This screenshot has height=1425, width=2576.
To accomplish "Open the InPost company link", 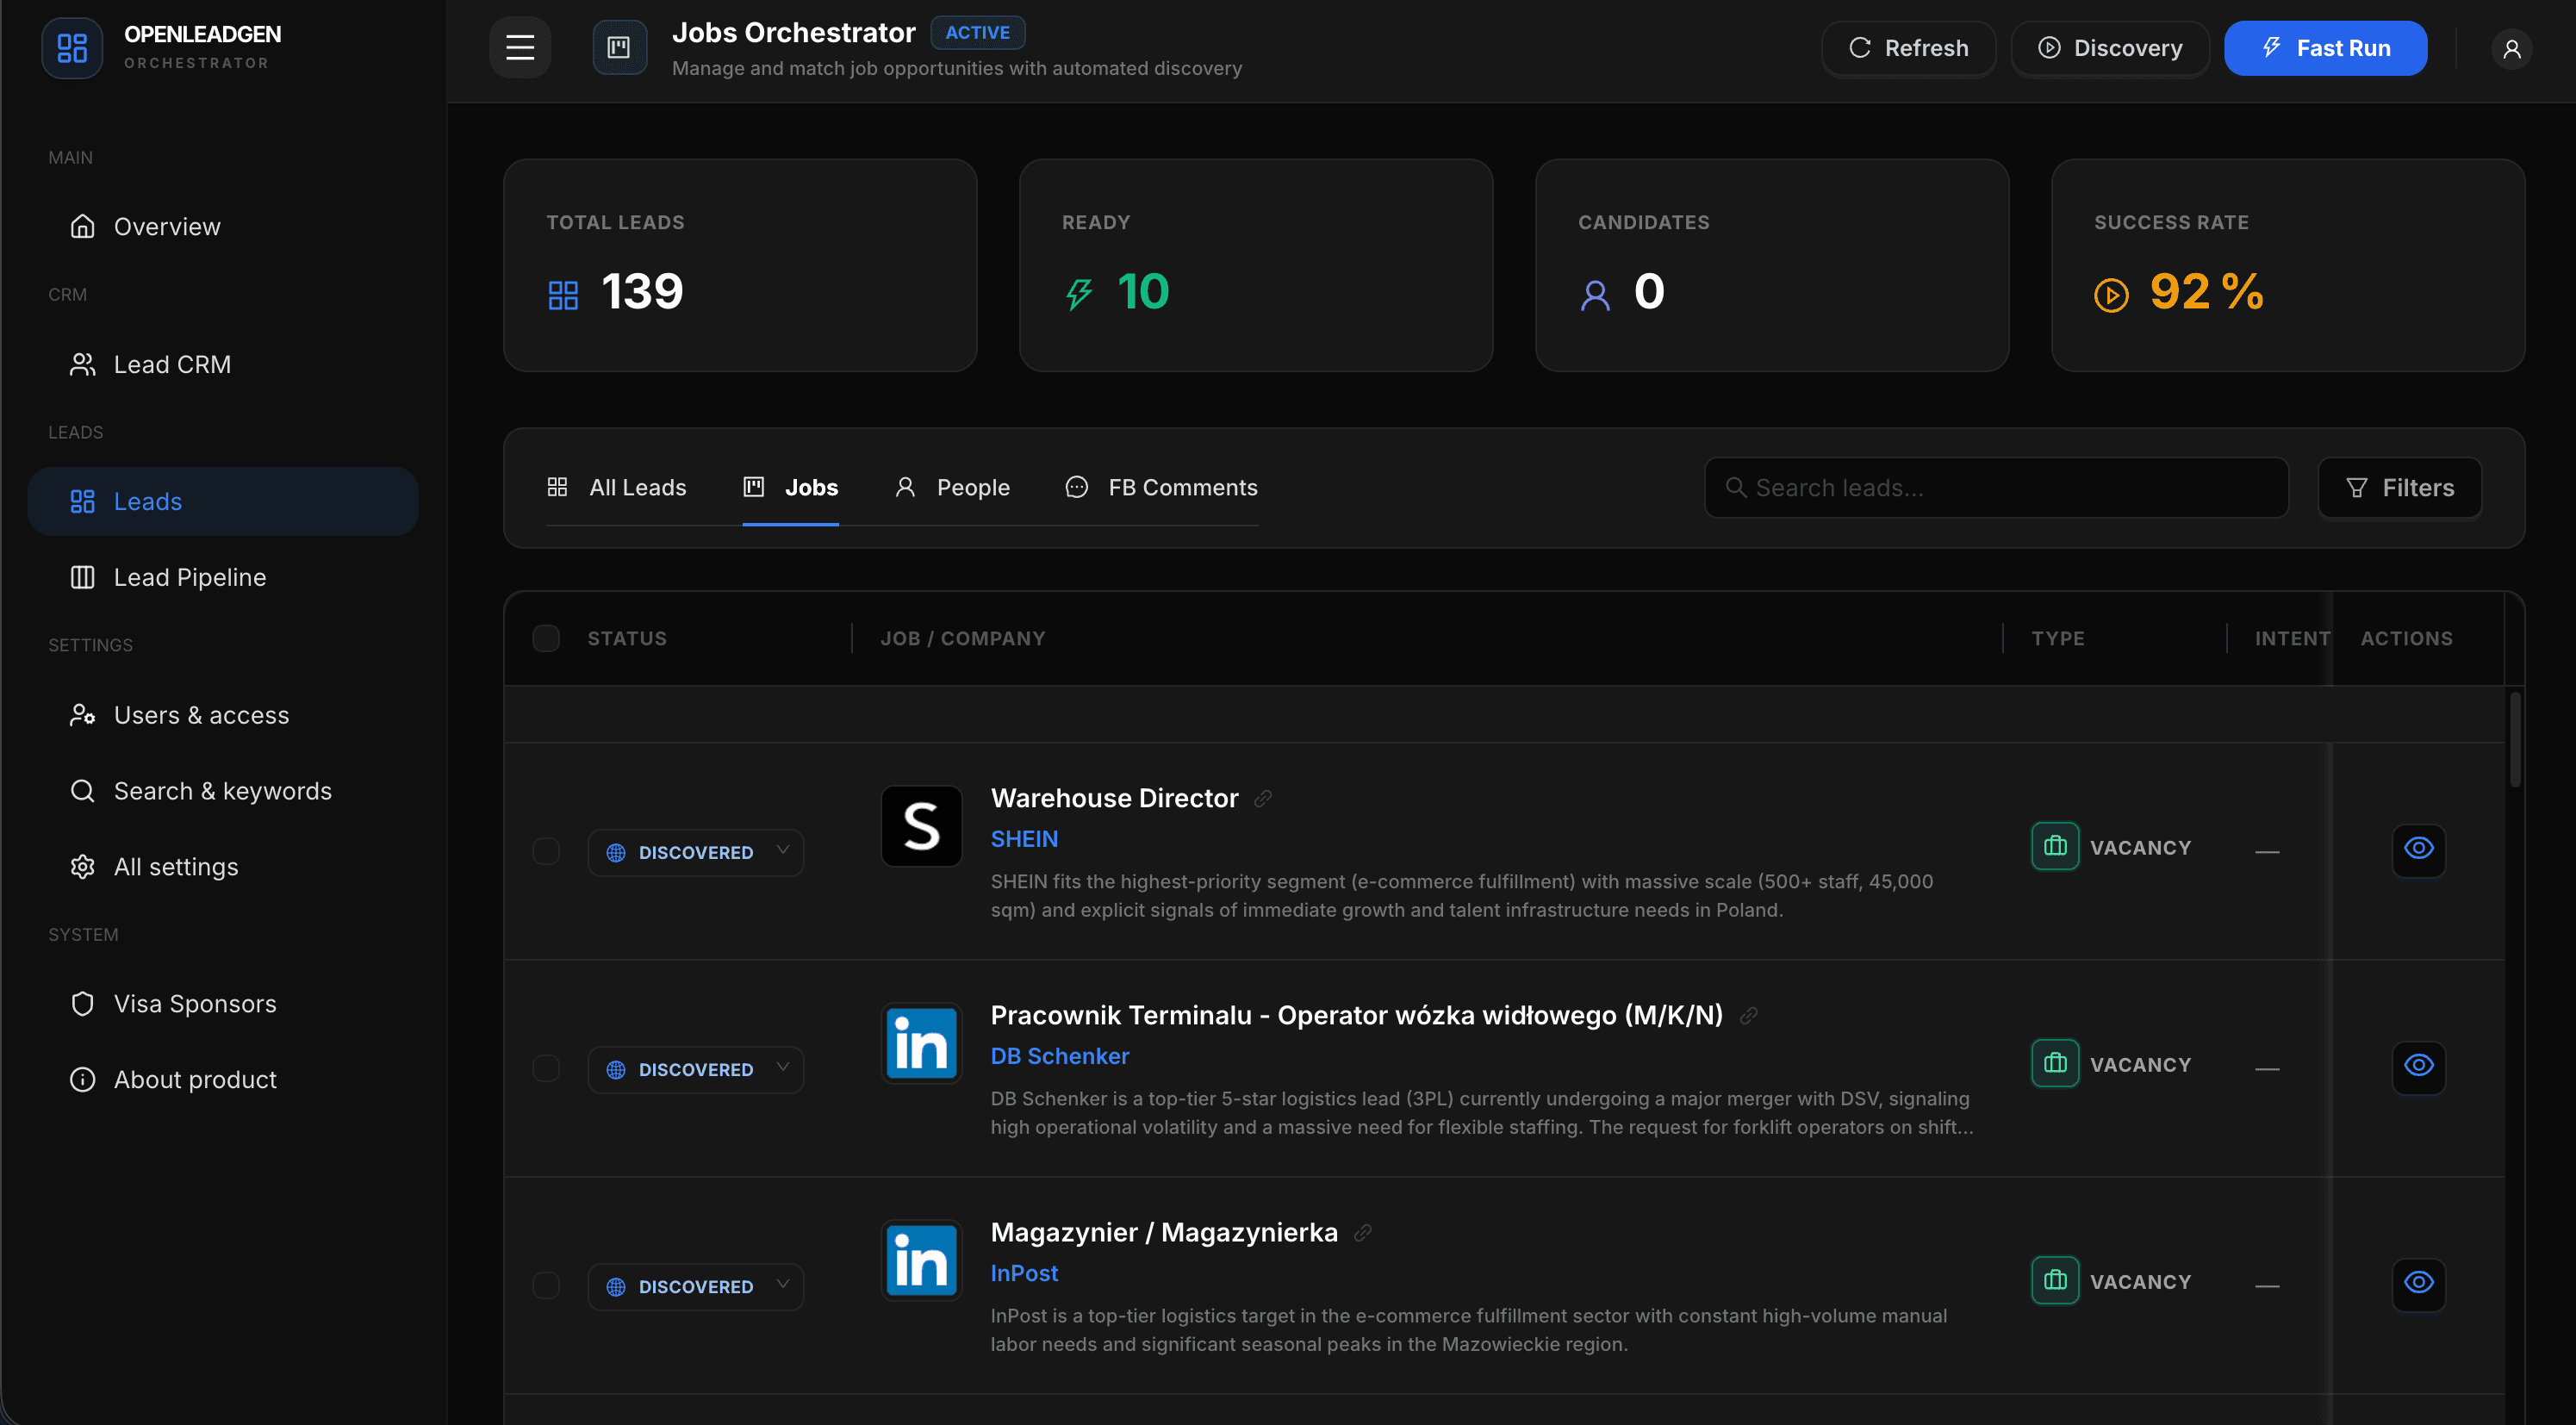I will pos(1024,1273).
